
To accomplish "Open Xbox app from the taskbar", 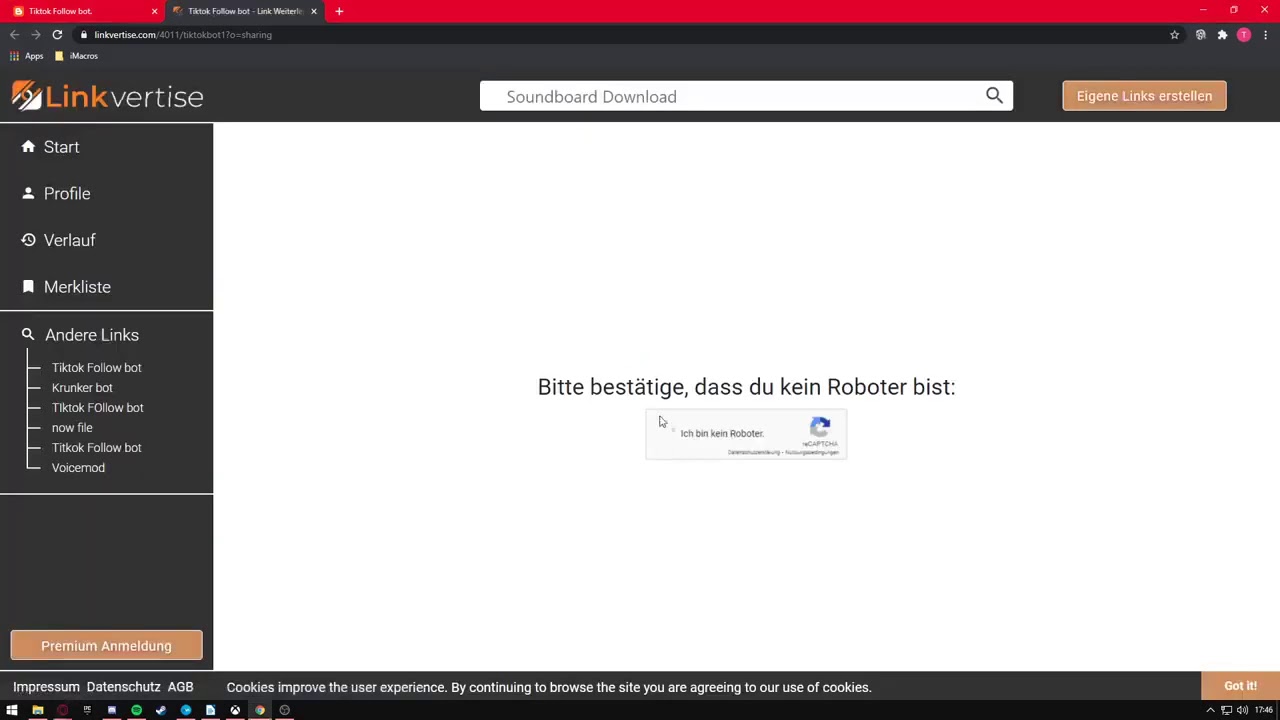I will click(235, 710).
